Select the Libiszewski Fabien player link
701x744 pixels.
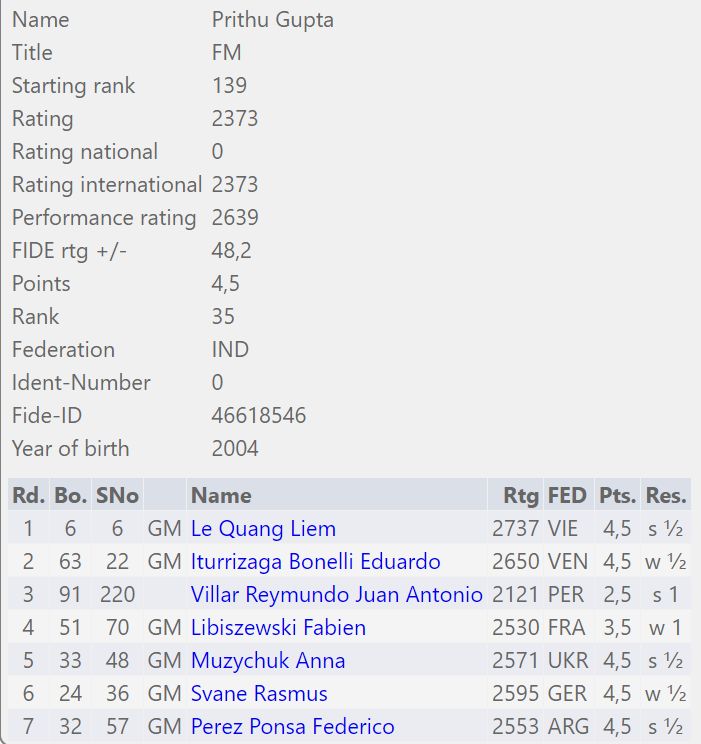coord(278,627)
